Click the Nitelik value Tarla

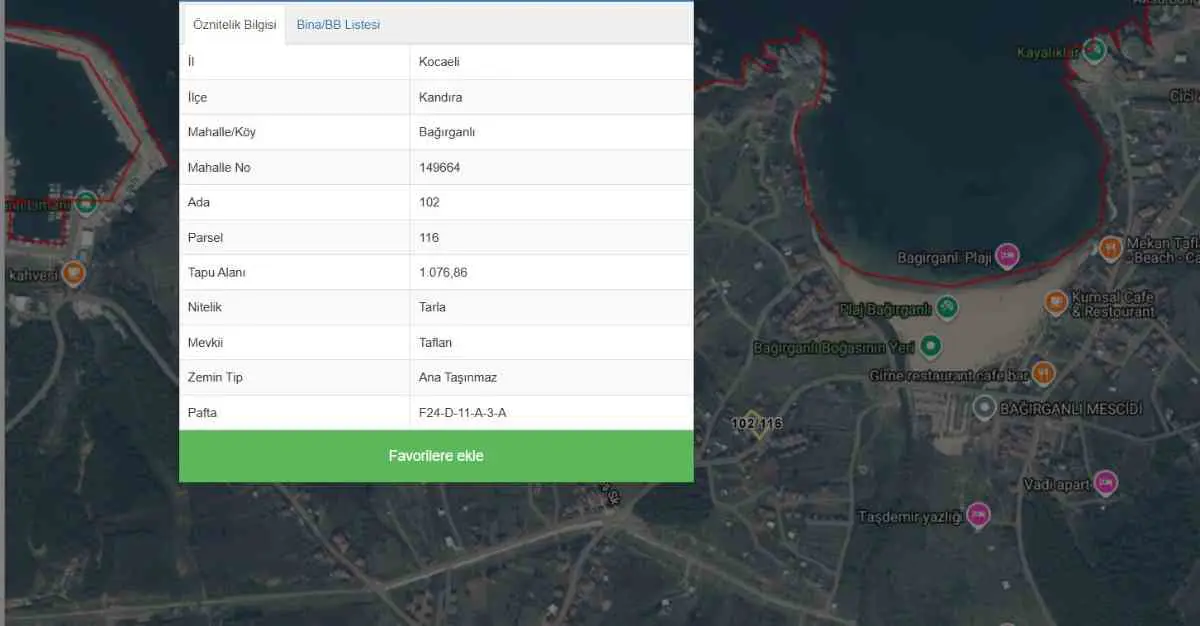432,307
